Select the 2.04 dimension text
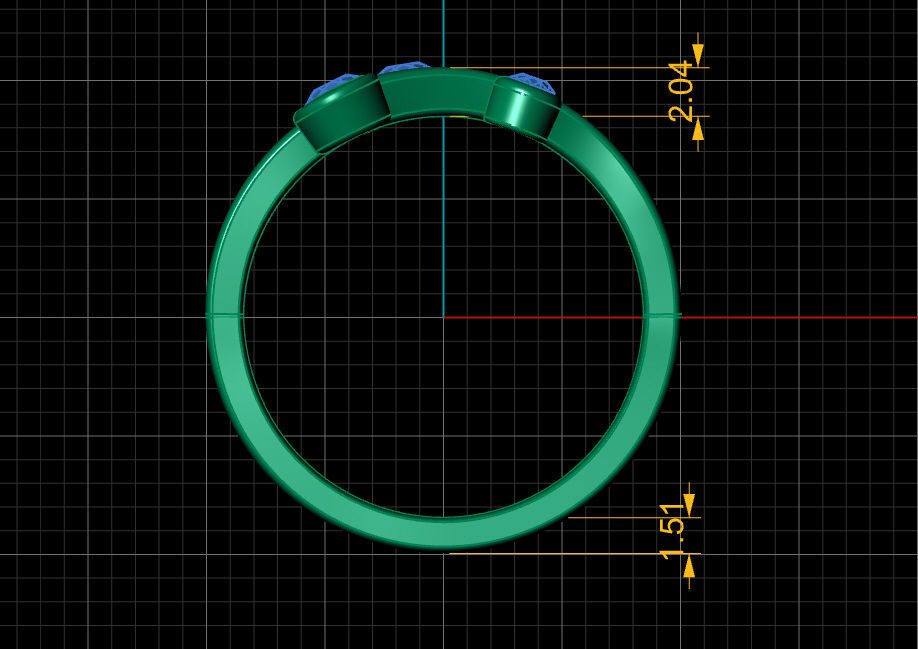 coord(681,91)
